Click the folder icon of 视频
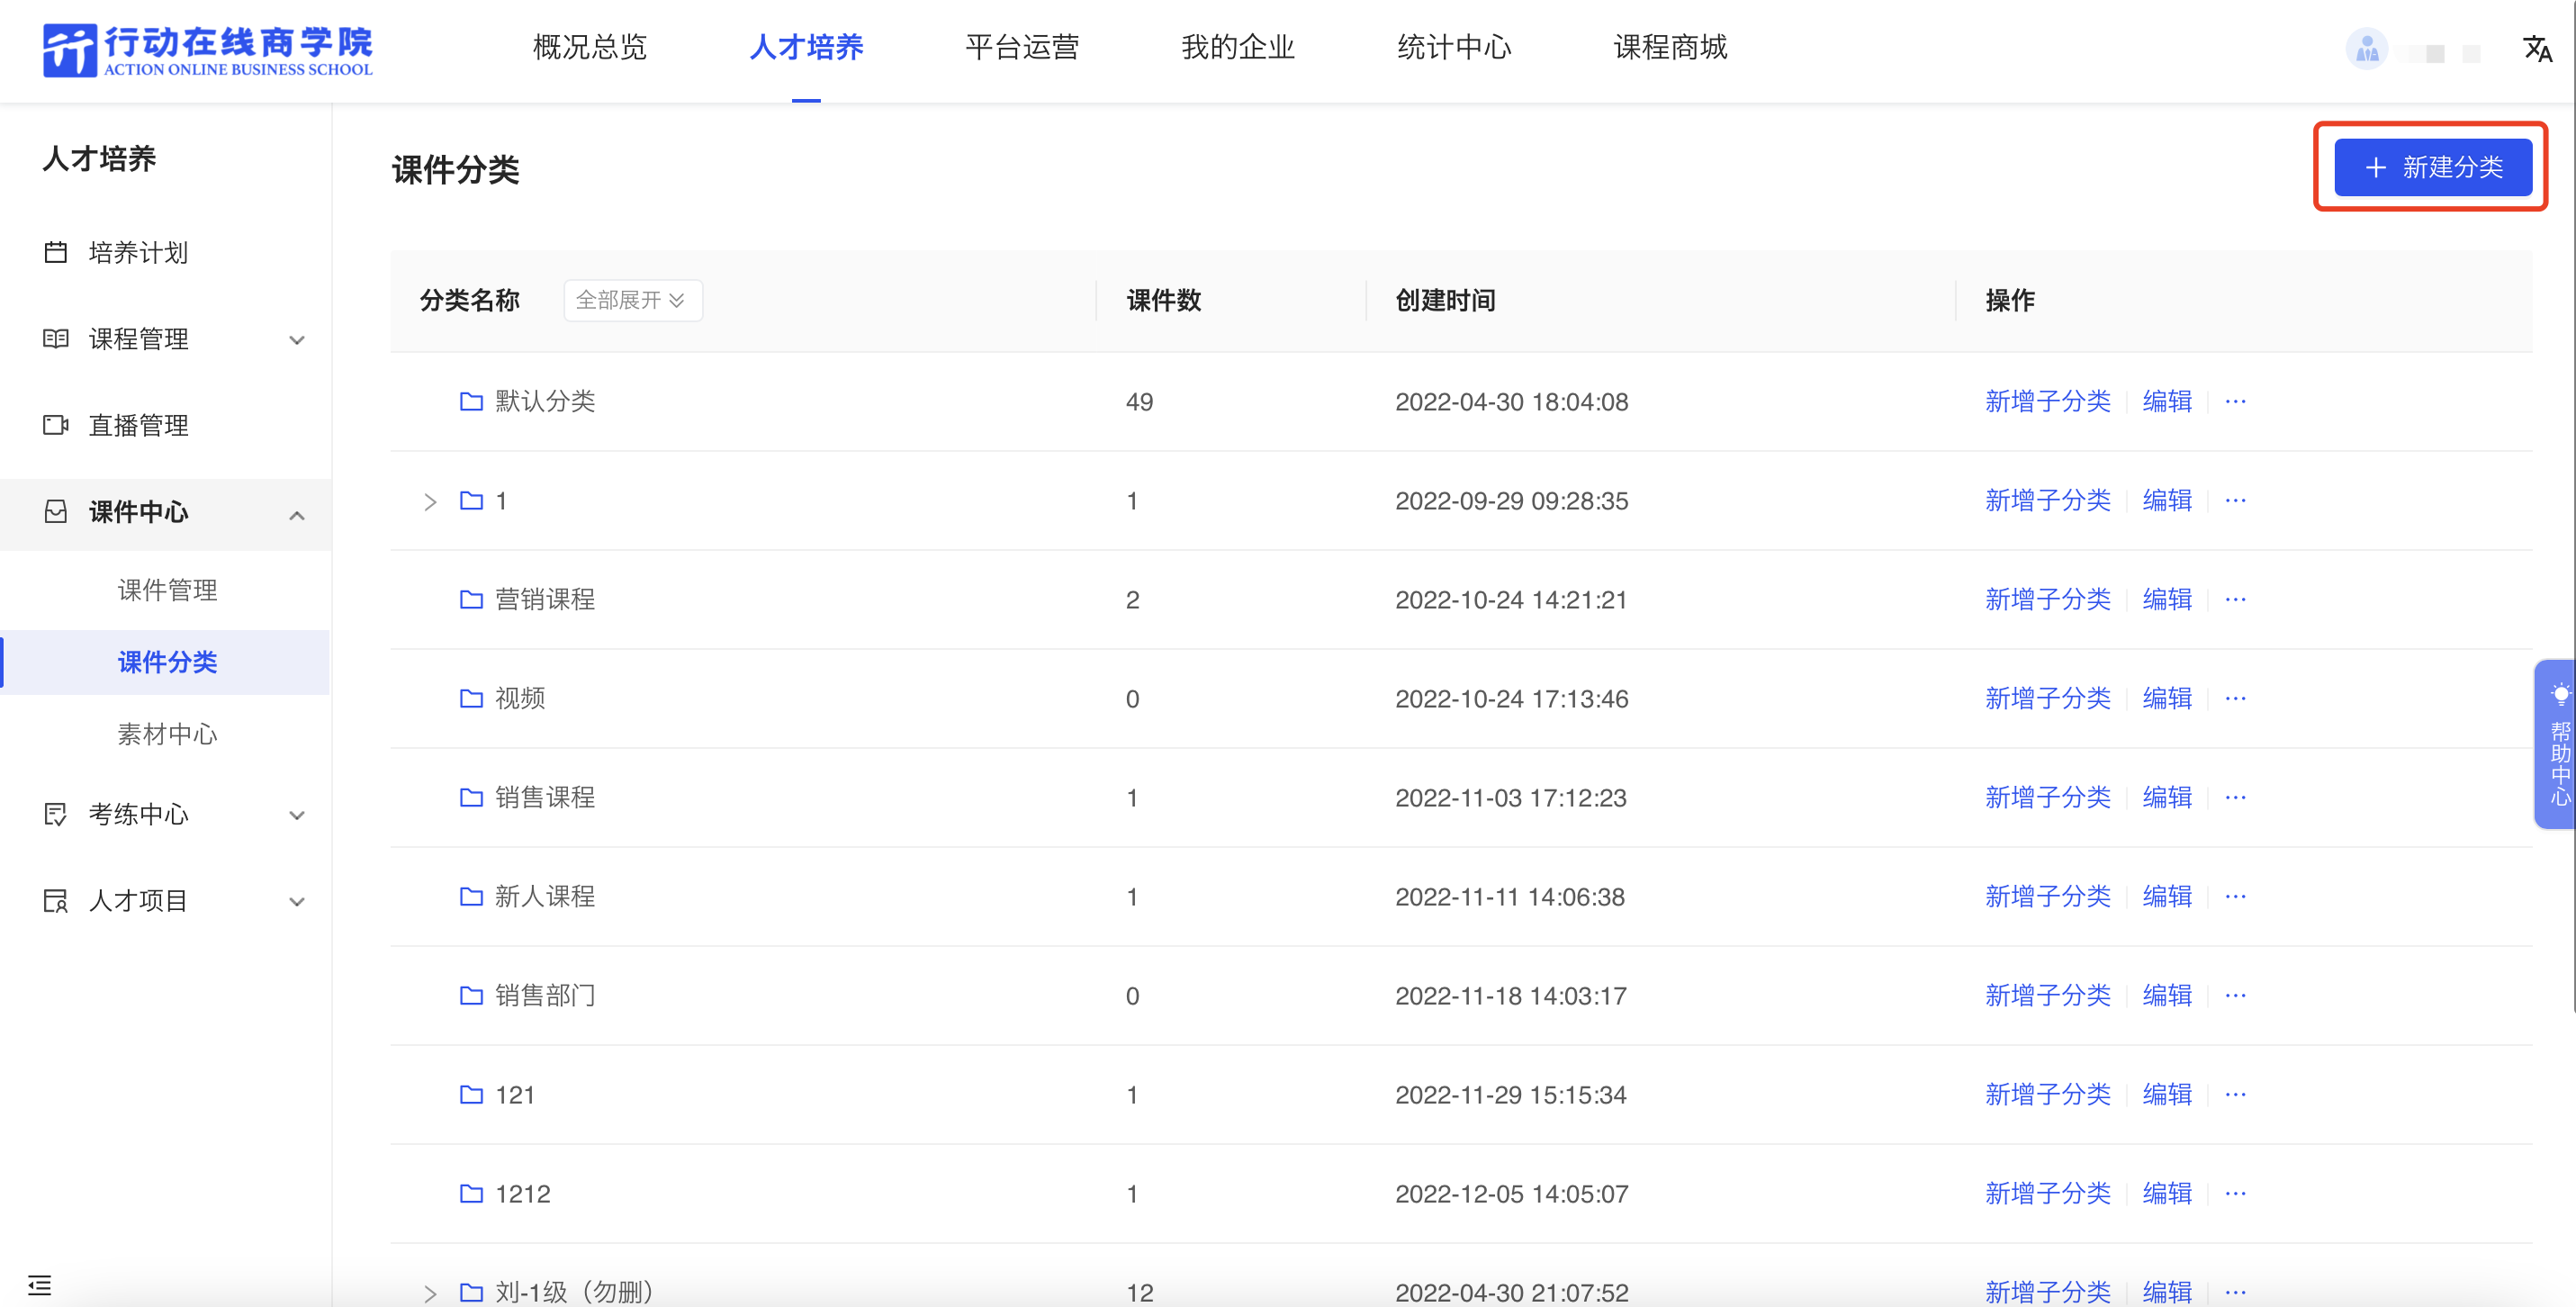The image size is (2576, 1307). tap(471, 698)
